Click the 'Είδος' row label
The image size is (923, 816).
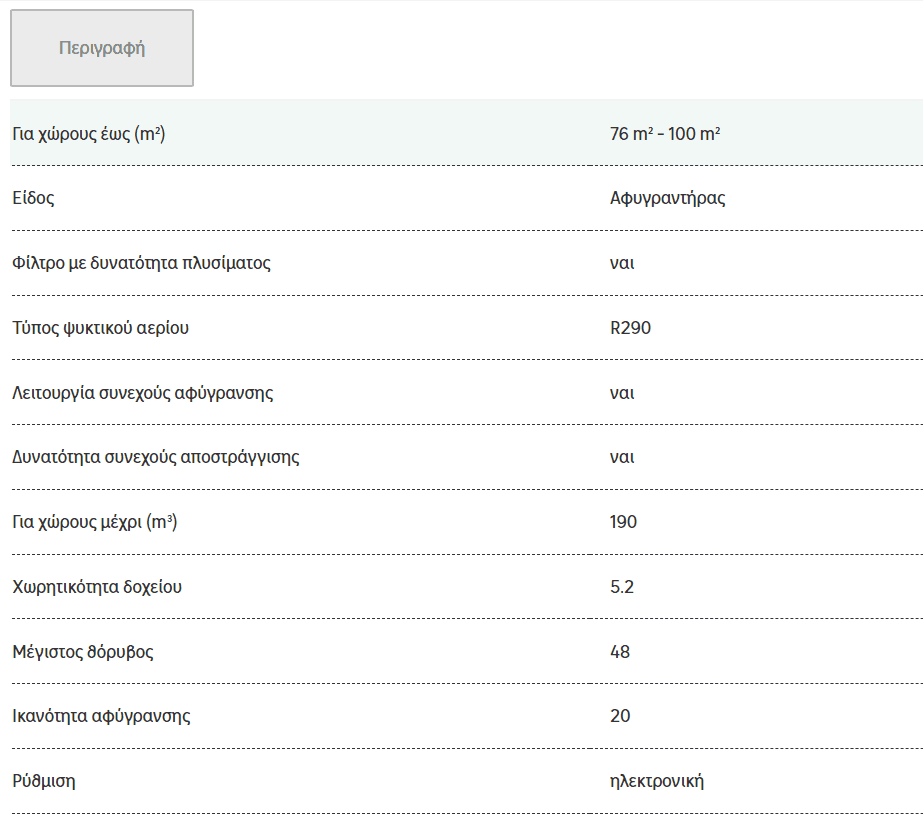tap(34, 198)
